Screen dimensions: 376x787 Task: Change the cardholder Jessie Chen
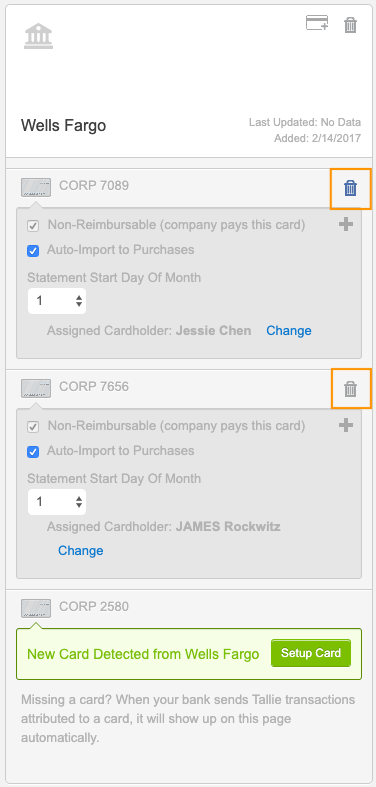[289, 331]
